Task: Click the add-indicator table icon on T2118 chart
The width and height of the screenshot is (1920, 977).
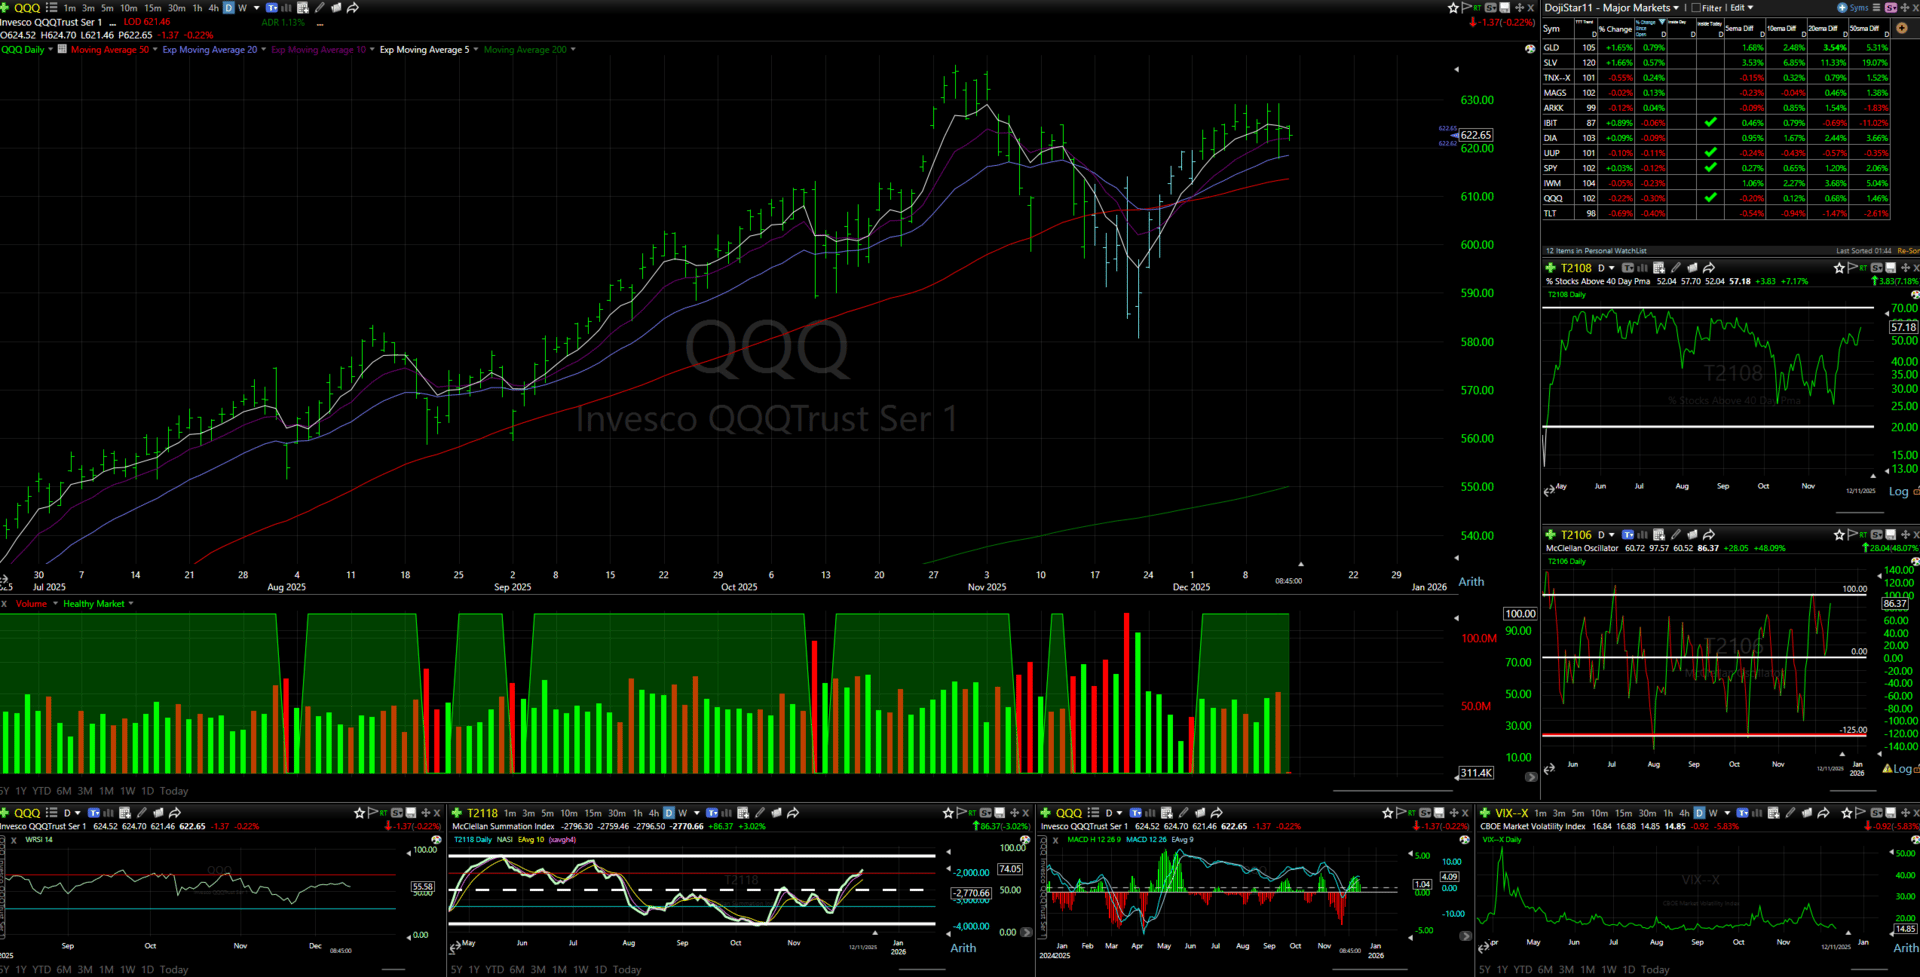Action: (x=742, y=813)
